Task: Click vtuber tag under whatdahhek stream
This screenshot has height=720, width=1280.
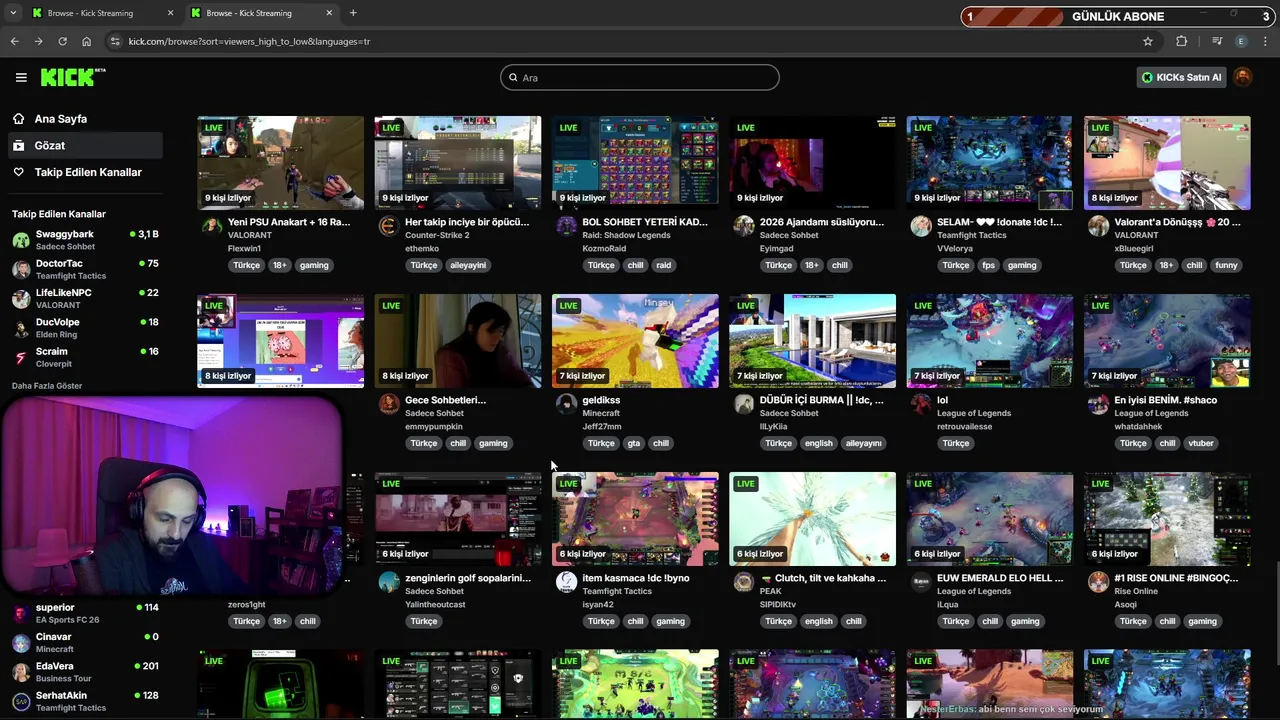Action: tap(1201, 443)
